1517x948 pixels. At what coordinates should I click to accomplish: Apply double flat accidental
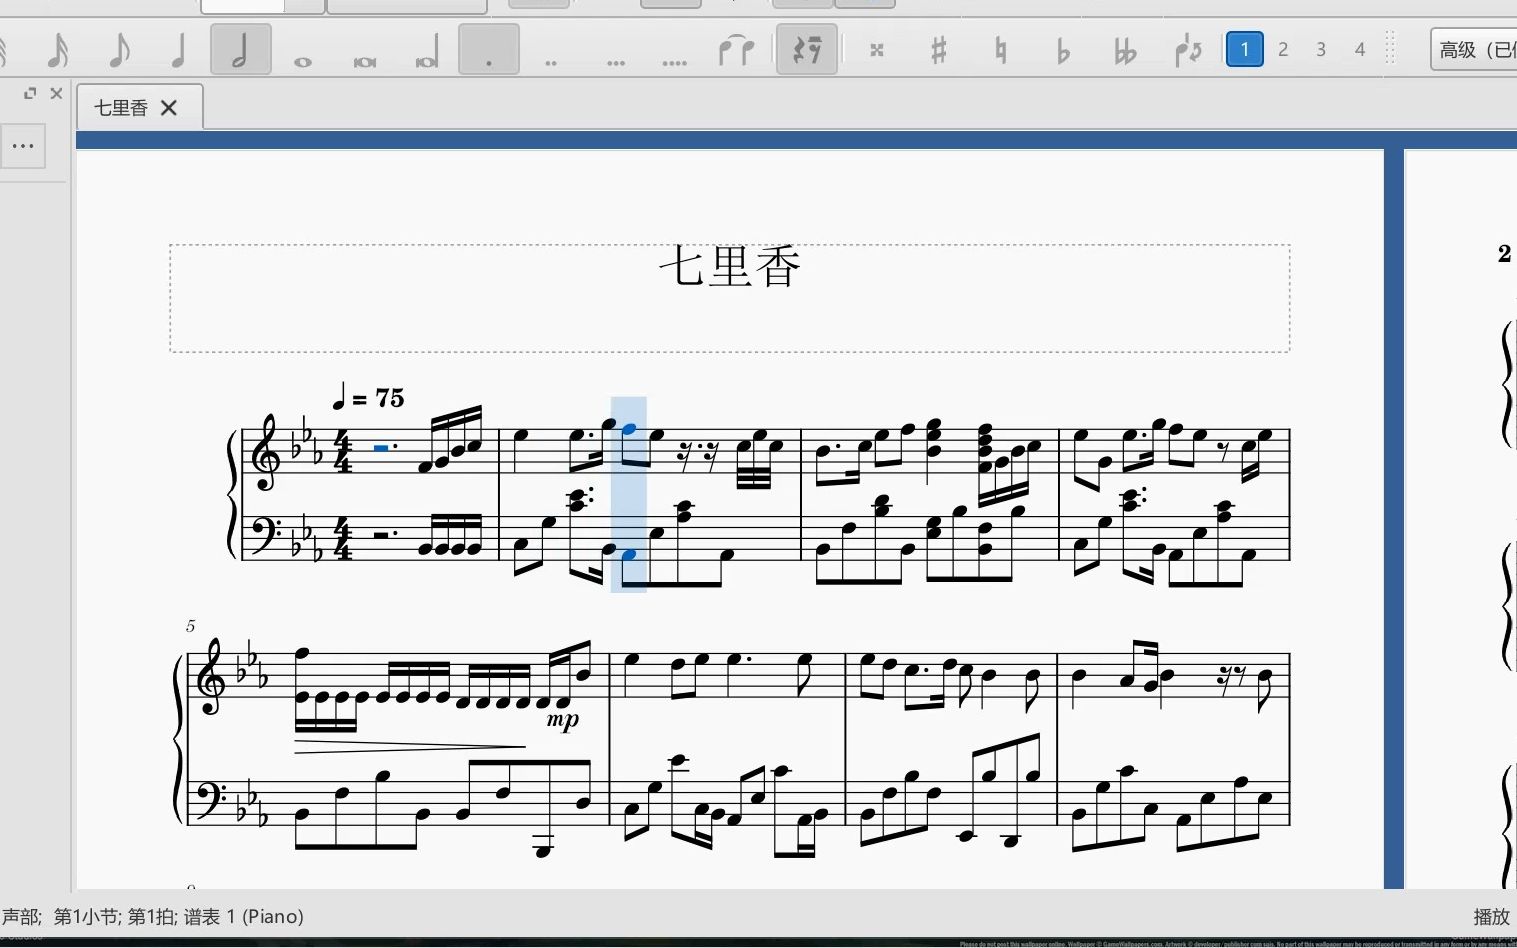[1125, 49]
